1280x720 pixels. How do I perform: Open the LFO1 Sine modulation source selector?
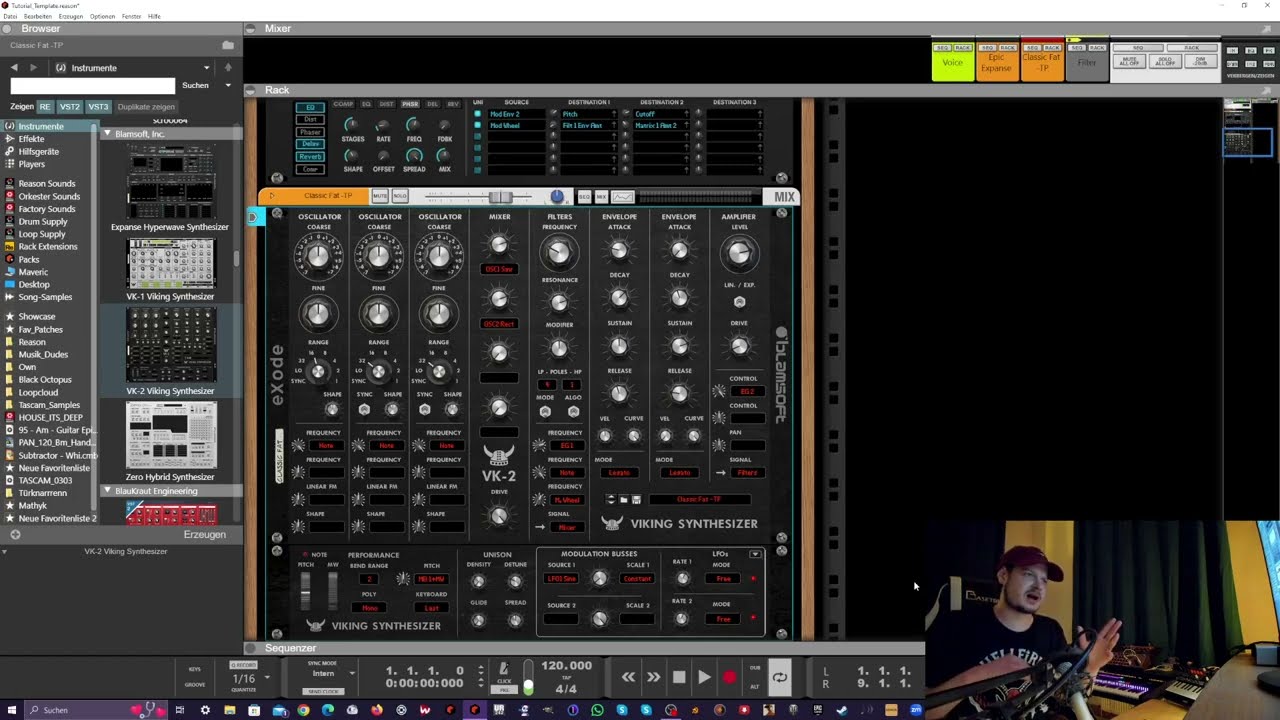tap(561, 578)
